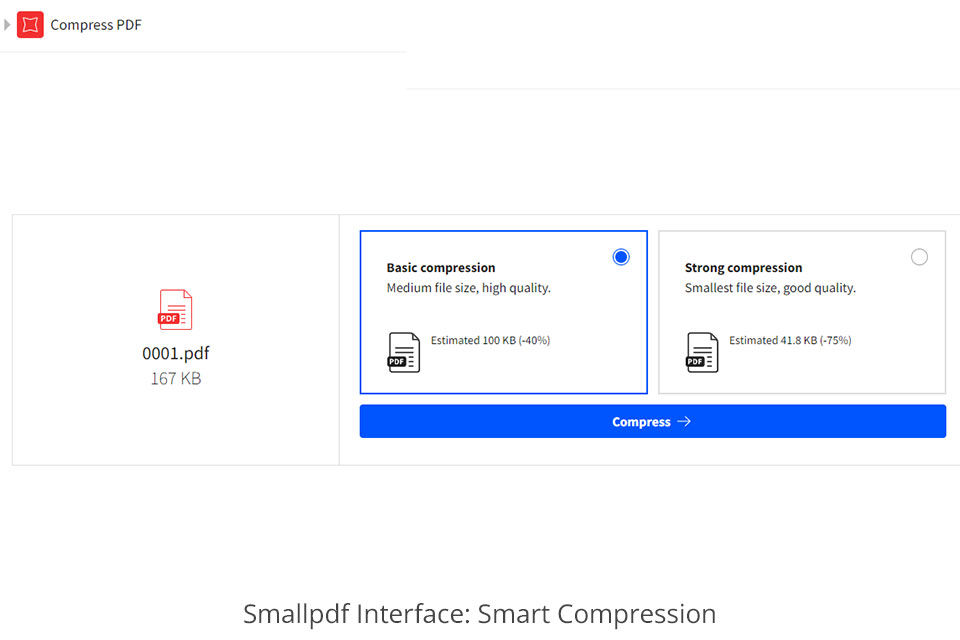Expand the arrow beside Compress PDF
This screenshot has height=640, width=960.
point(7,24)
